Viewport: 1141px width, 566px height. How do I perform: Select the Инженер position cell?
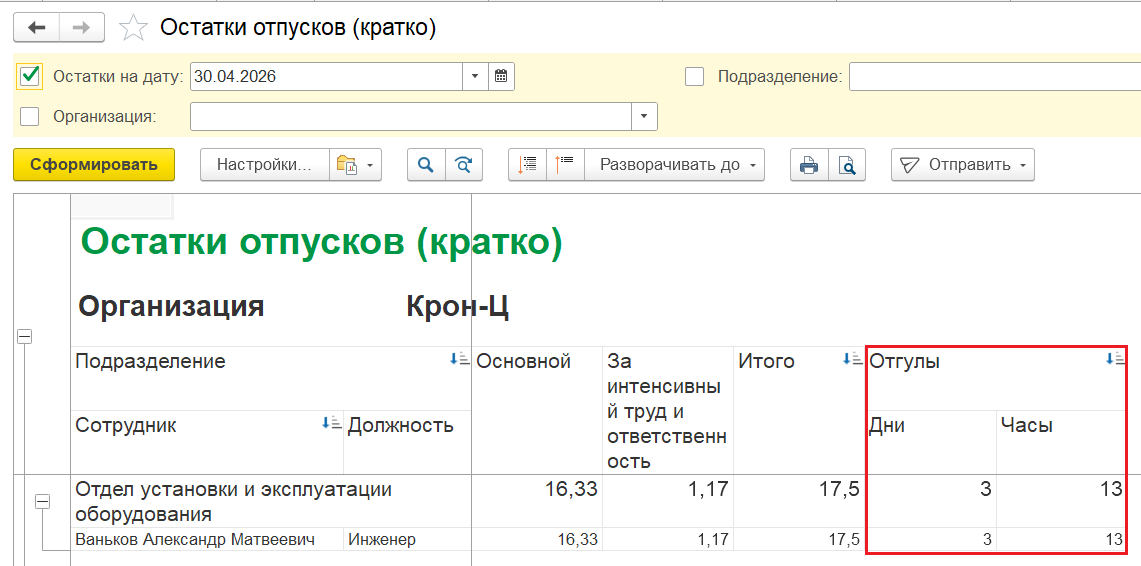pyautogui.click(x=408, y=540)
